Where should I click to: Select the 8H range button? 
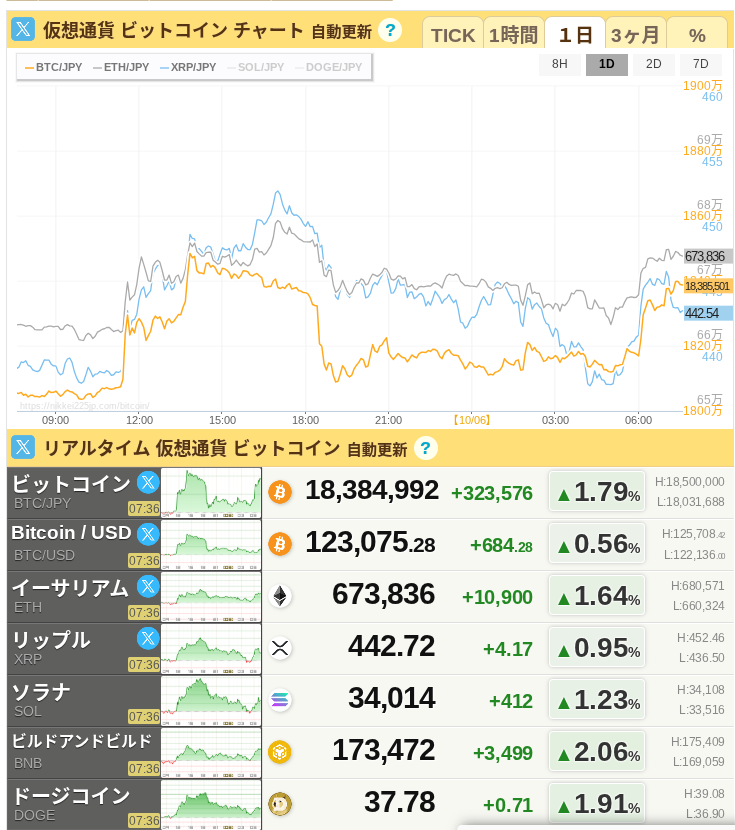[560, 64]
